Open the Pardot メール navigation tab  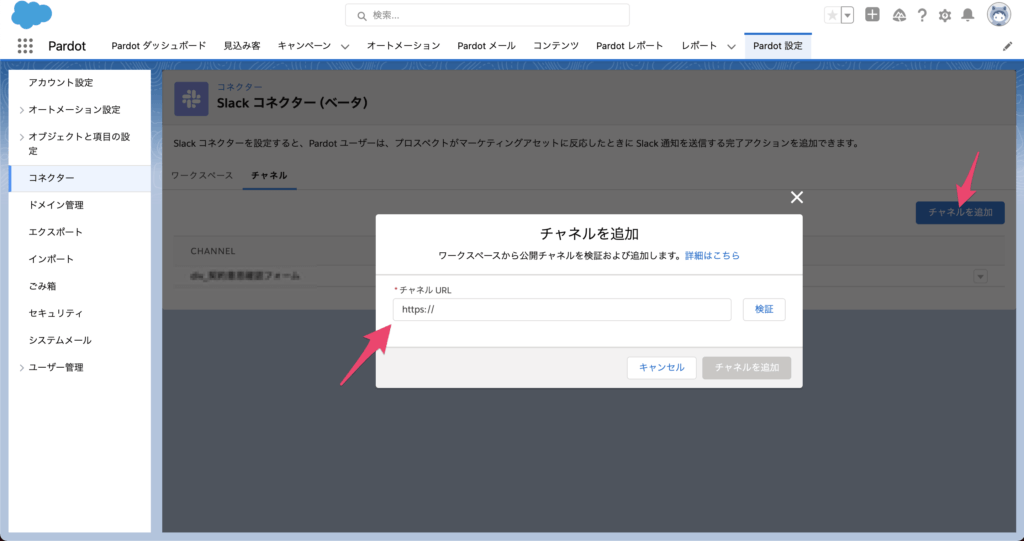pyautogui.click(x=486, y=46)
